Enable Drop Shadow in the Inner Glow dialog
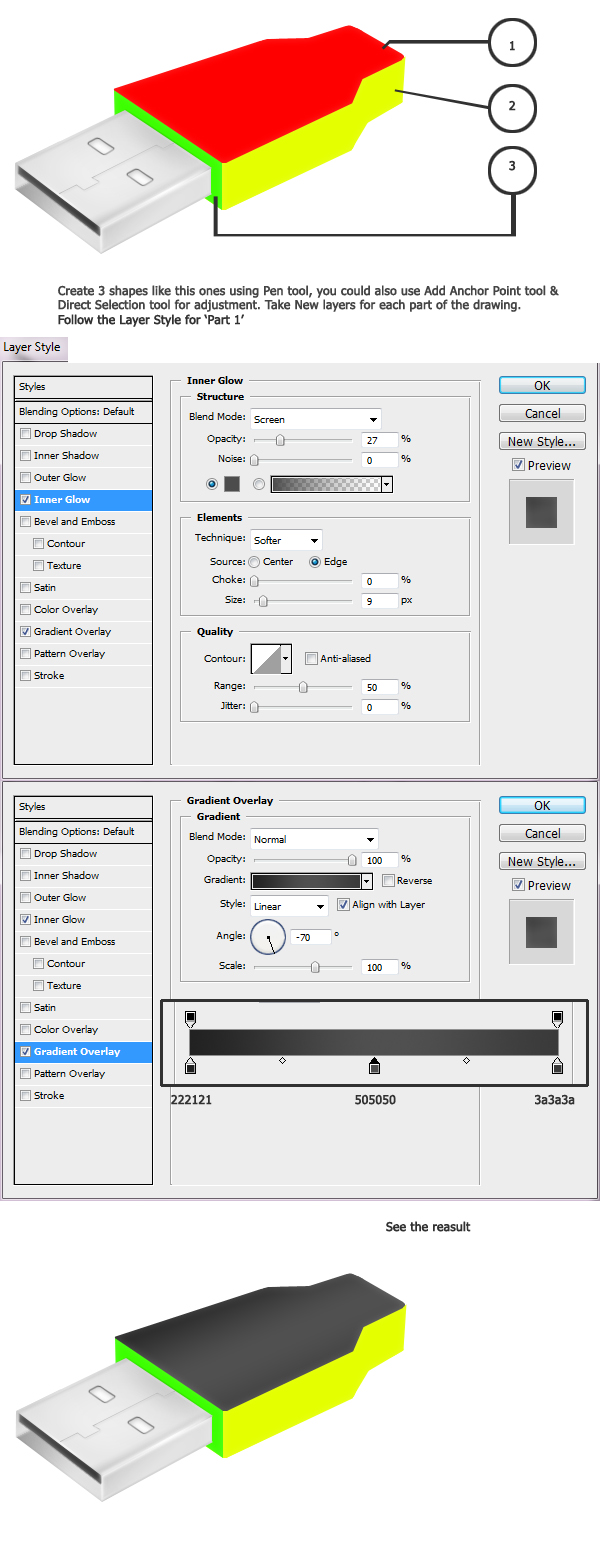Viewport: 600px width, 1556px height. click(25, 434)
